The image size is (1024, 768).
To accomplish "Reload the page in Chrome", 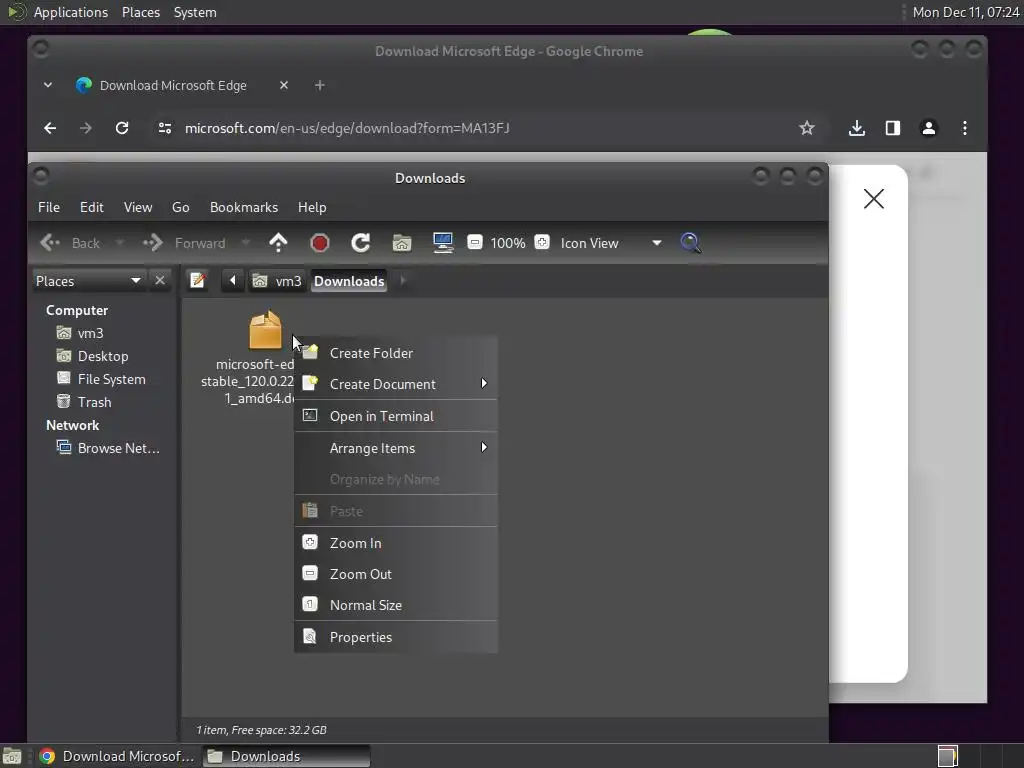I will pyautogui.click(x=121, y=128).
